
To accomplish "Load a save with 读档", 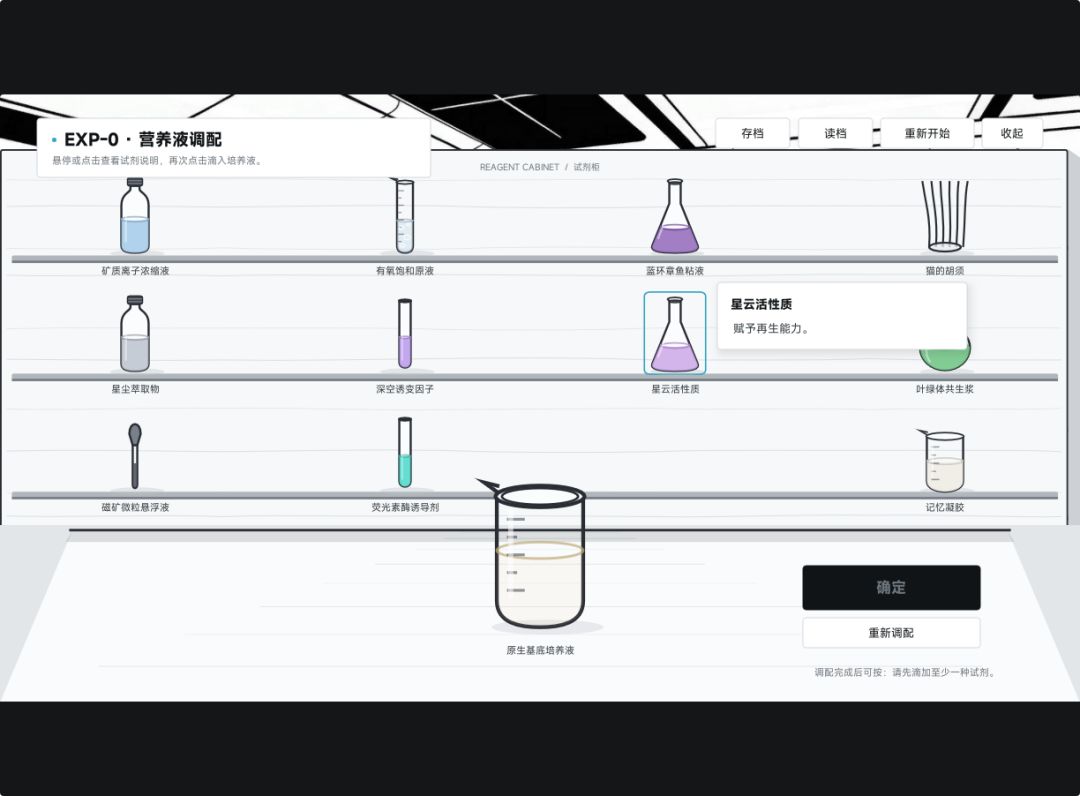I will point(835,133).
